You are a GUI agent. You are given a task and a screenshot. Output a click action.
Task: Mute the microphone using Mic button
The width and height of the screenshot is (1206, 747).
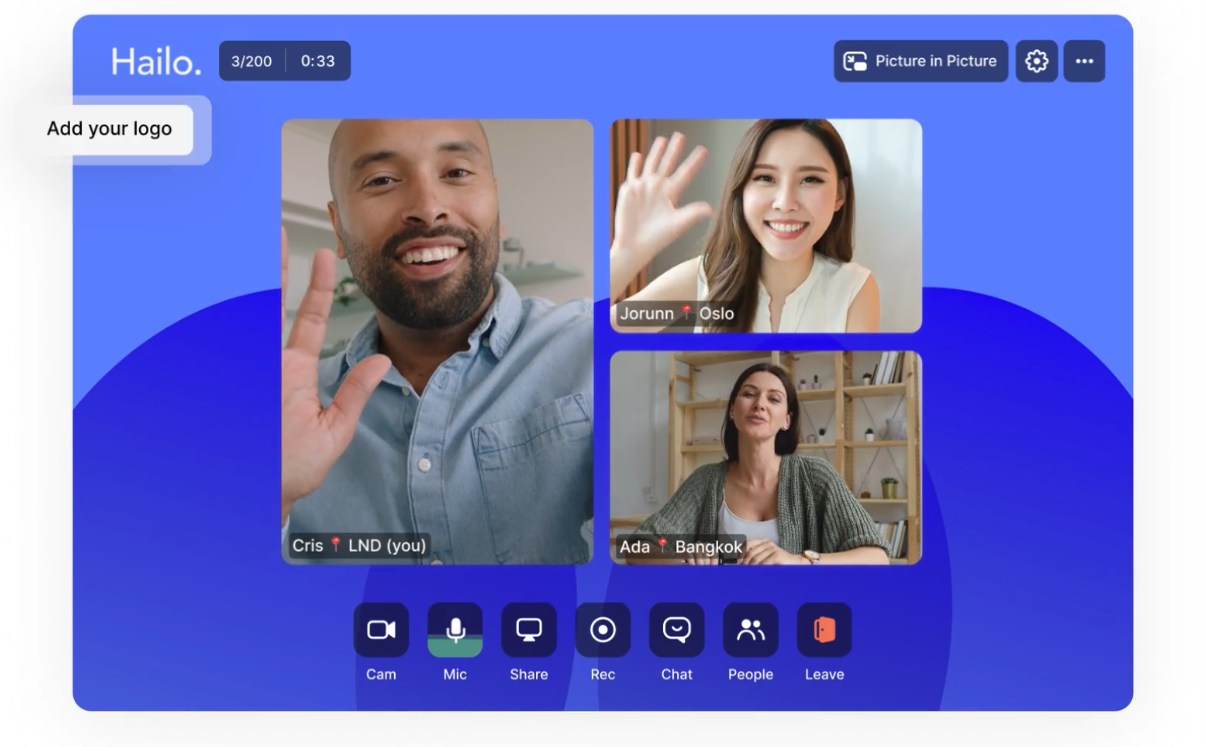click(455, 630)
